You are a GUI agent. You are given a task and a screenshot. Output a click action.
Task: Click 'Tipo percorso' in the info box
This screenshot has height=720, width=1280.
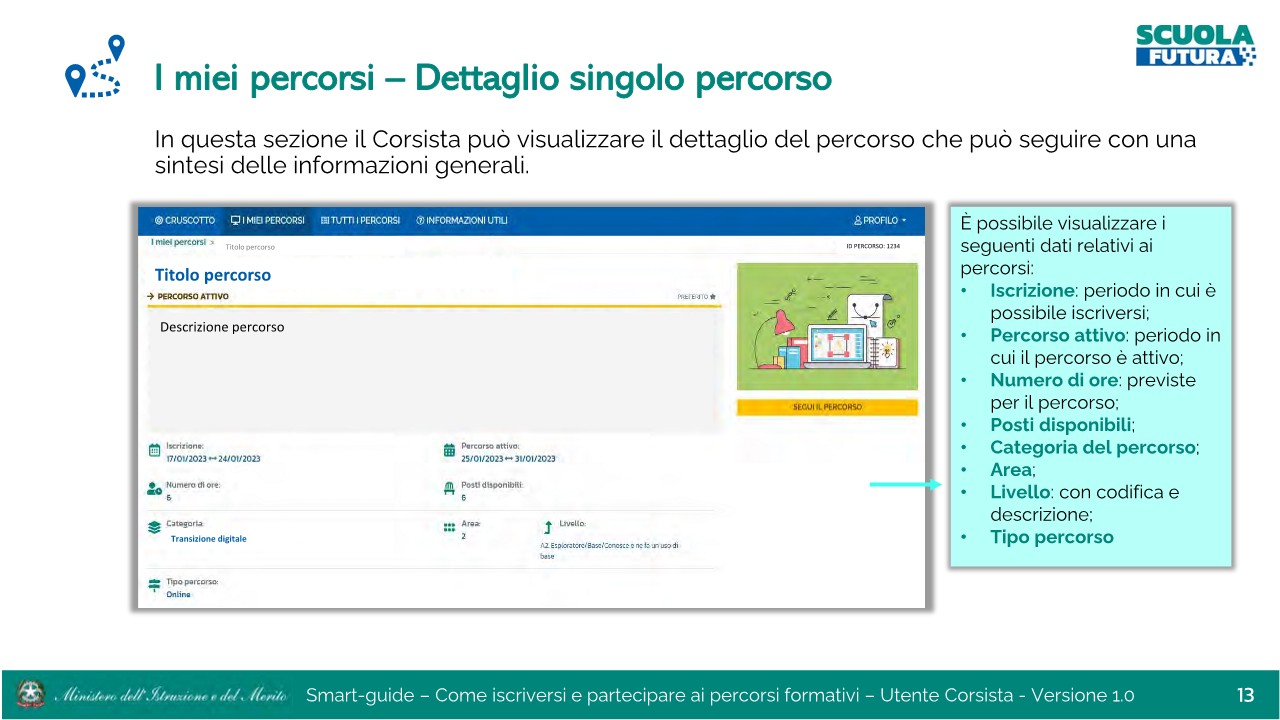1052,537
